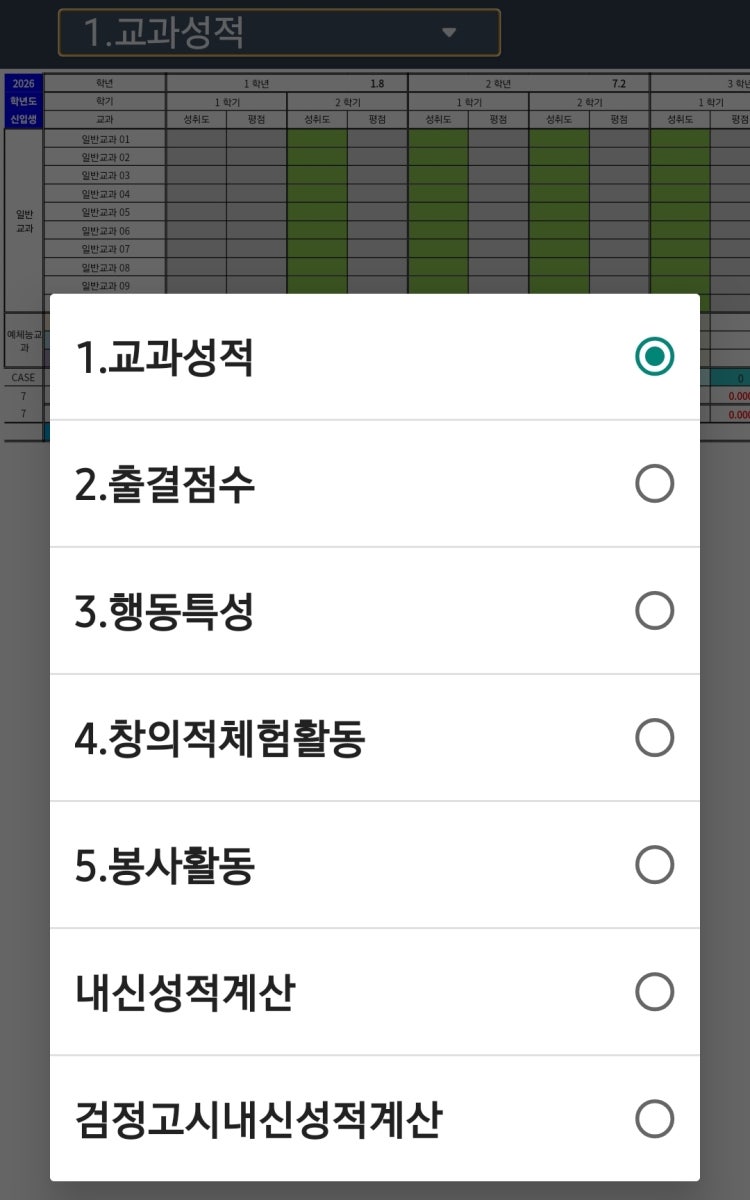Click the 3.행동특성 list entry label
Viewport: 750px width, 1200px height.
tap(164, 611)
